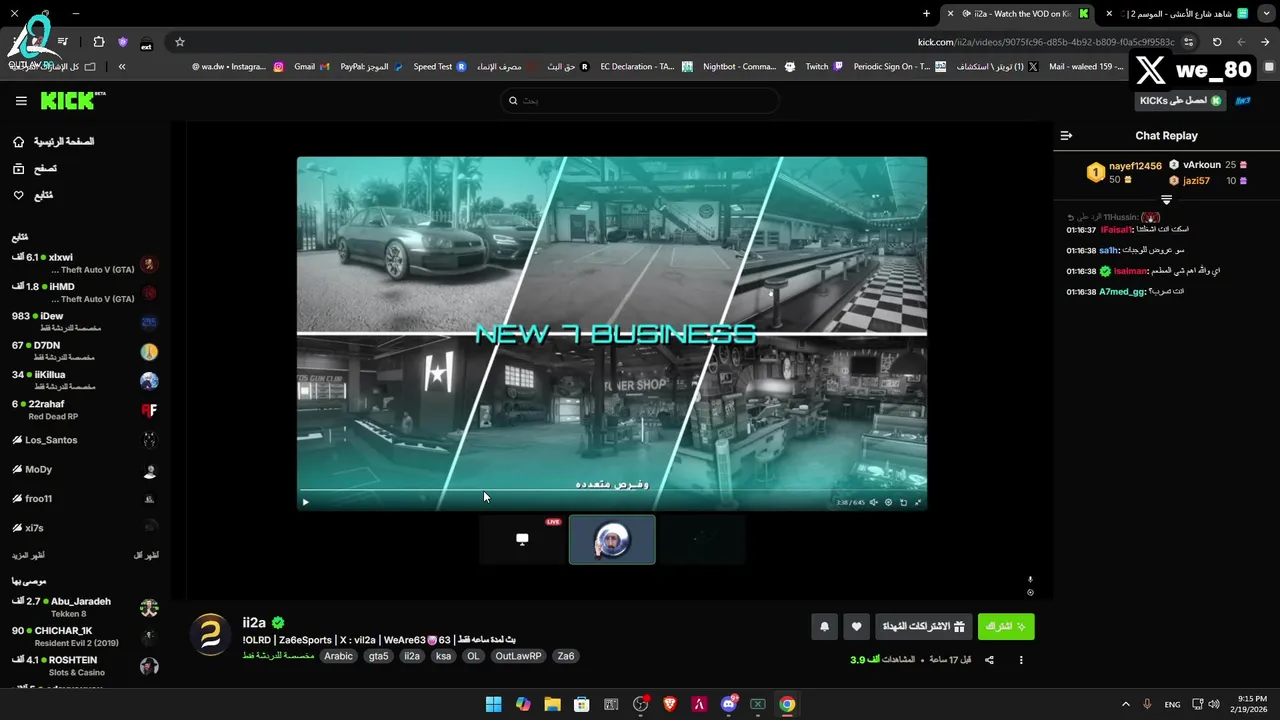Image resolution: width=1280 pixels, height=720 pixels.
Task: Open MoDy offline channel
Action: pyautogui.click(x=85, y=470)
